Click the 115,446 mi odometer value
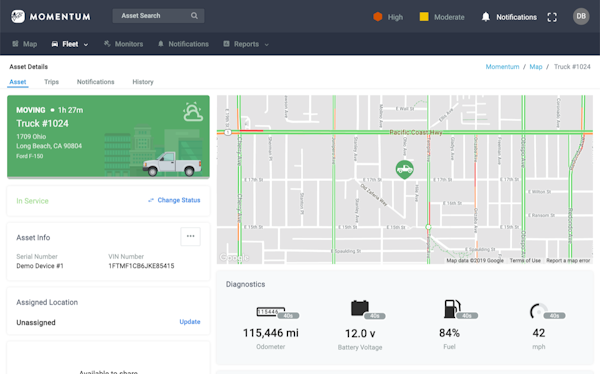600x374 pixels. tap(271, 333)
